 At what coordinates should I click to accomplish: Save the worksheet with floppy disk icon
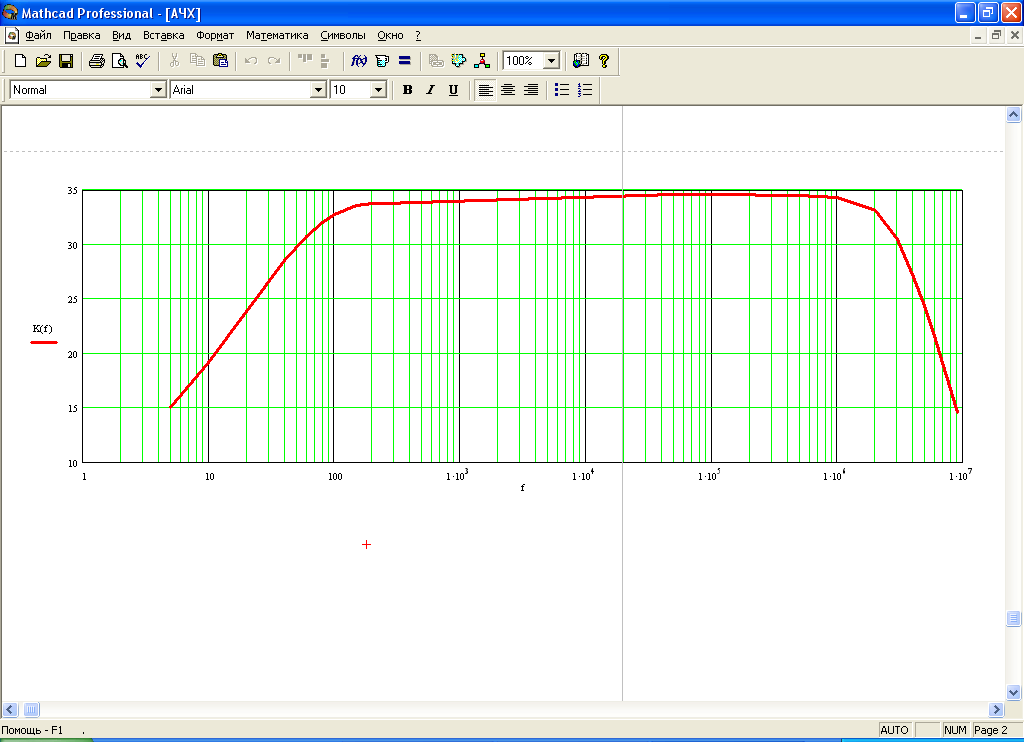click(x=66, y=61)
